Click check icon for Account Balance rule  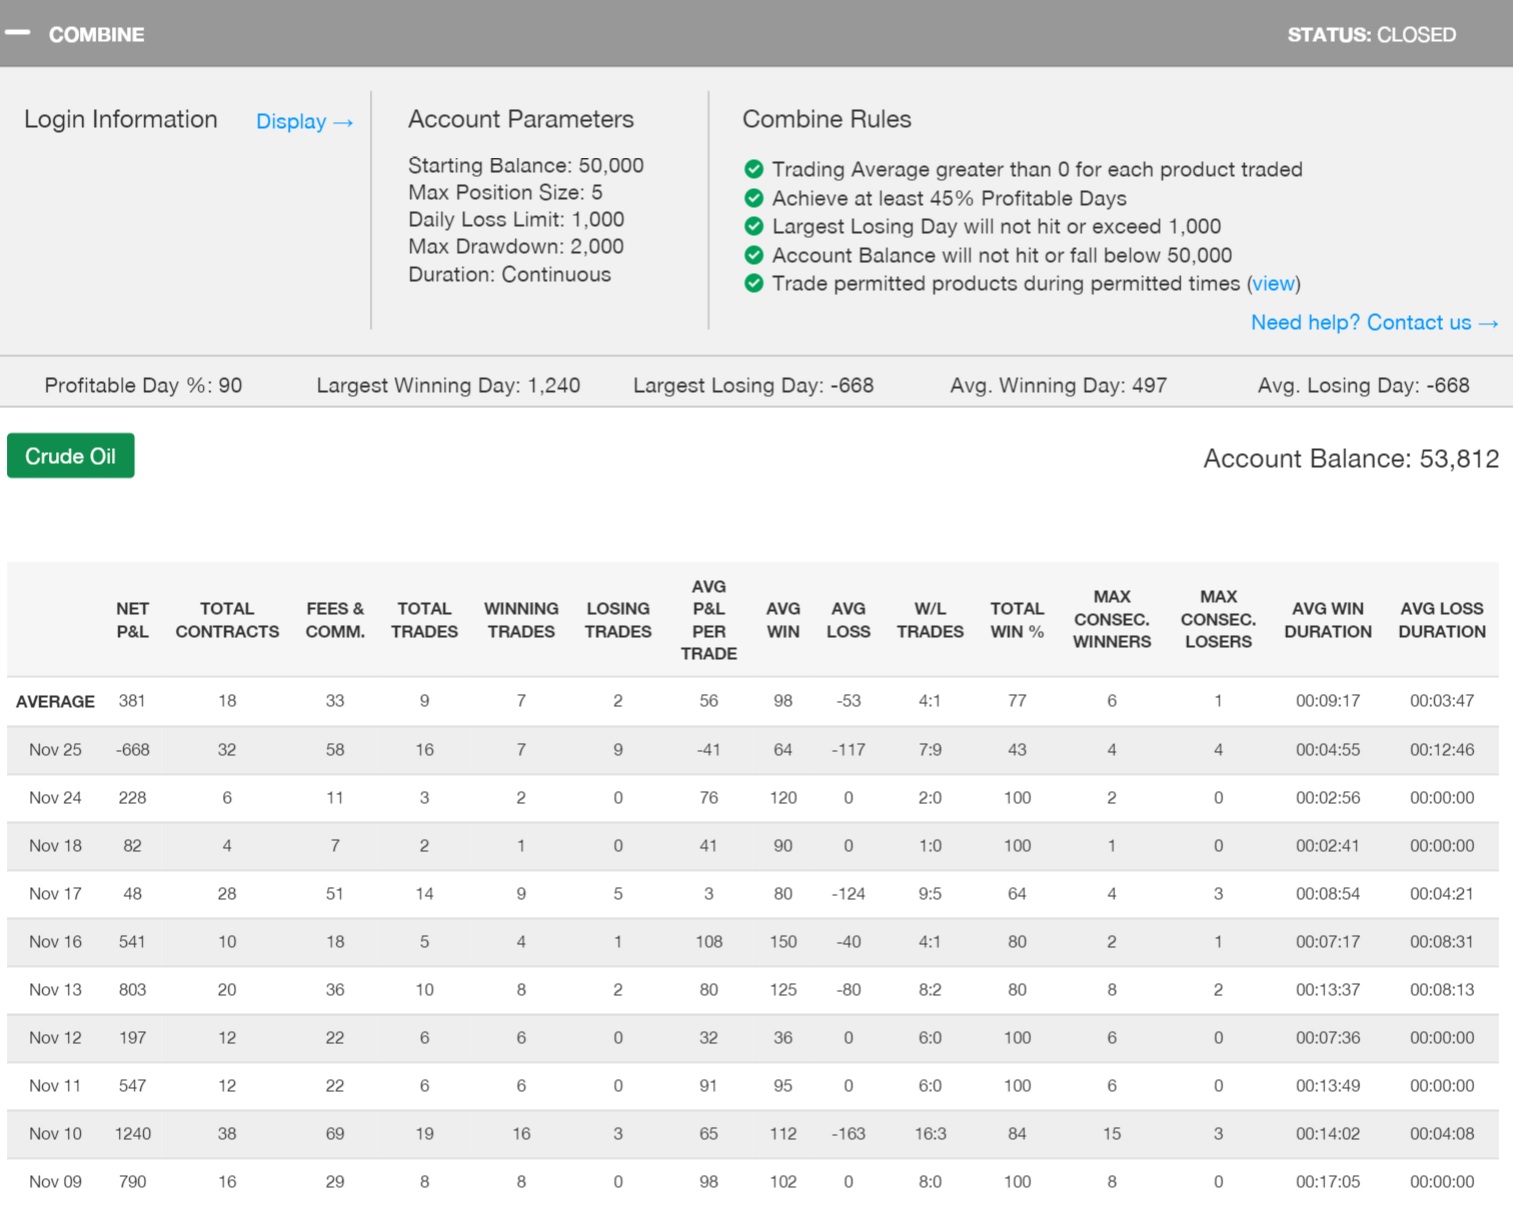[x=754, y=255]
